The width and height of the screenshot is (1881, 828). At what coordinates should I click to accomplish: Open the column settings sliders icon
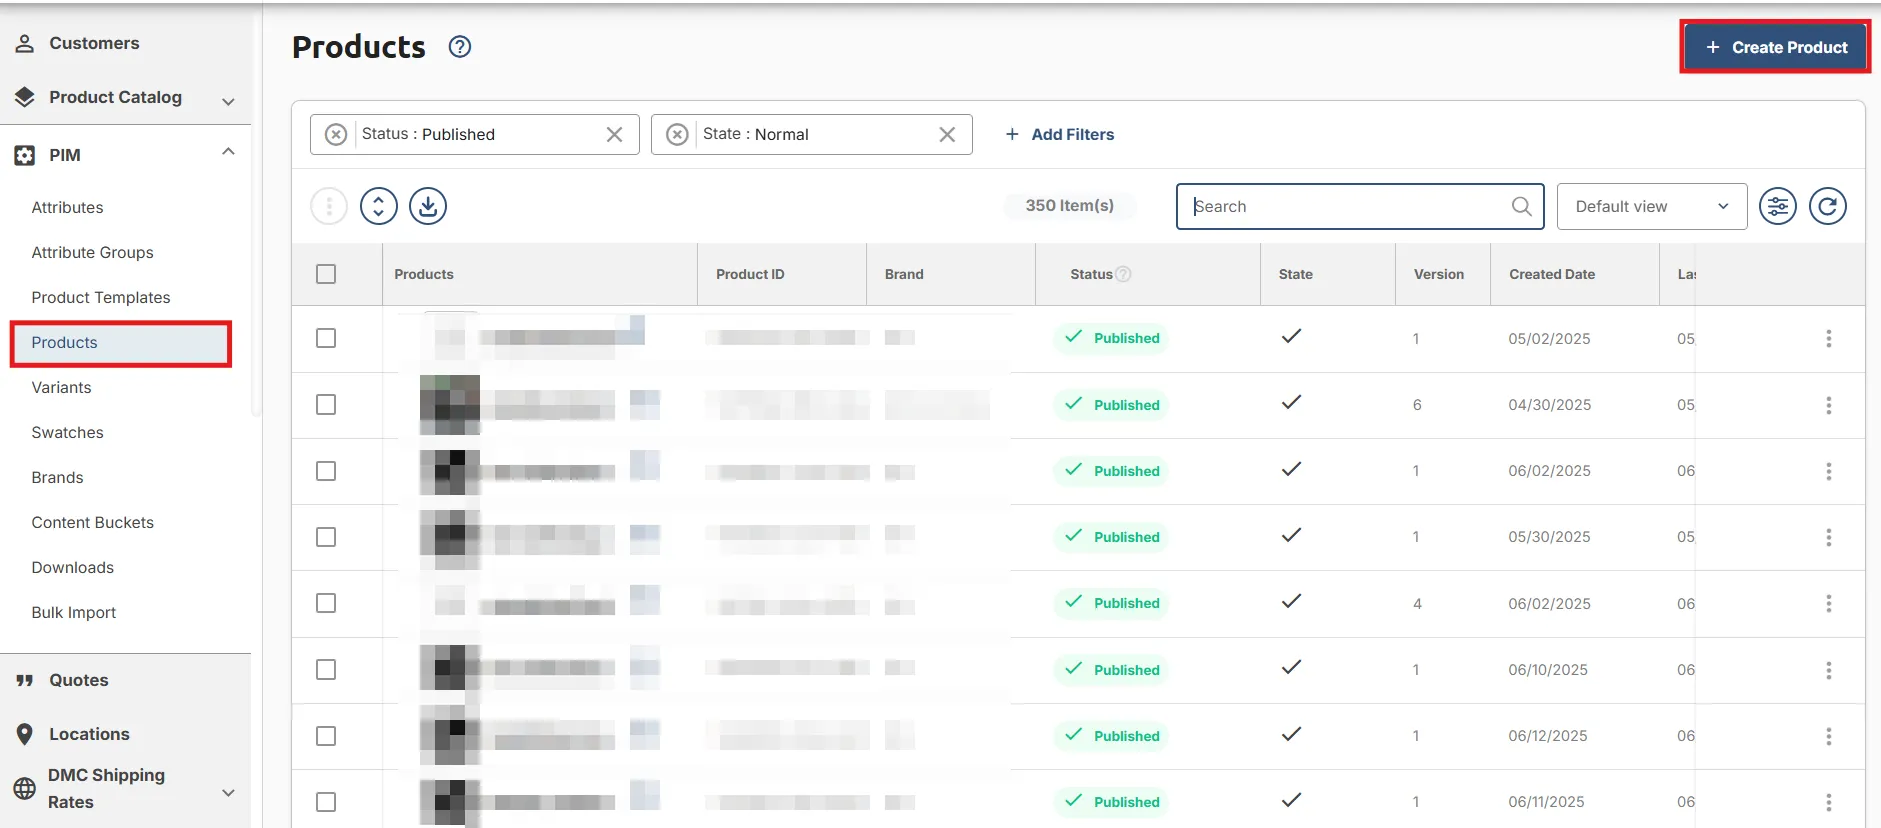(x=1778, y=206)
